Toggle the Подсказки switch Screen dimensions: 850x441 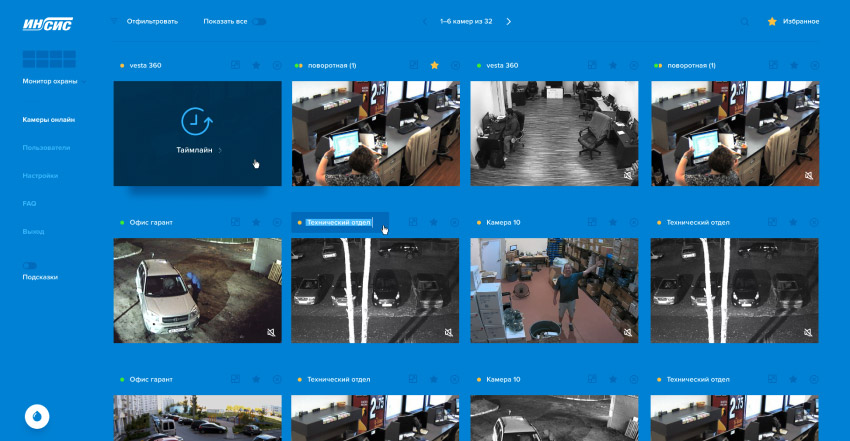pos(30,265)
